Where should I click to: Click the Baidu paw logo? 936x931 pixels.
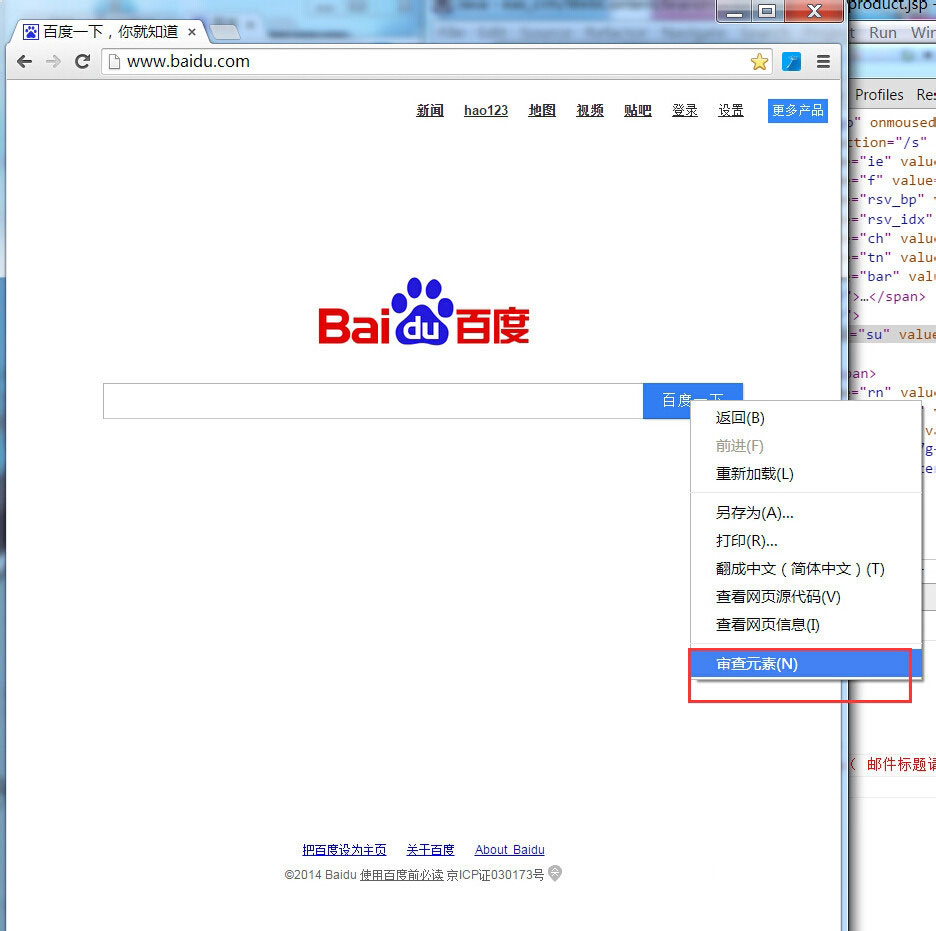423,310
